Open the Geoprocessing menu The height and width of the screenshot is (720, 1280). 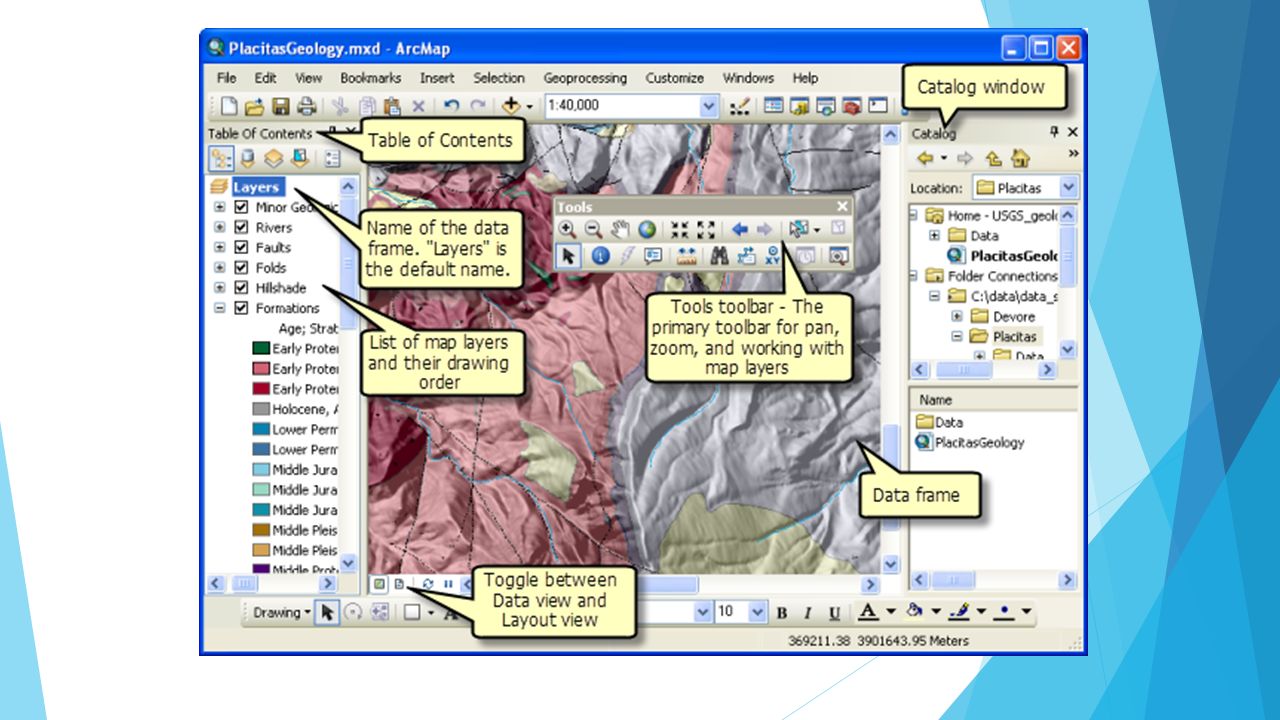[585, 78]
